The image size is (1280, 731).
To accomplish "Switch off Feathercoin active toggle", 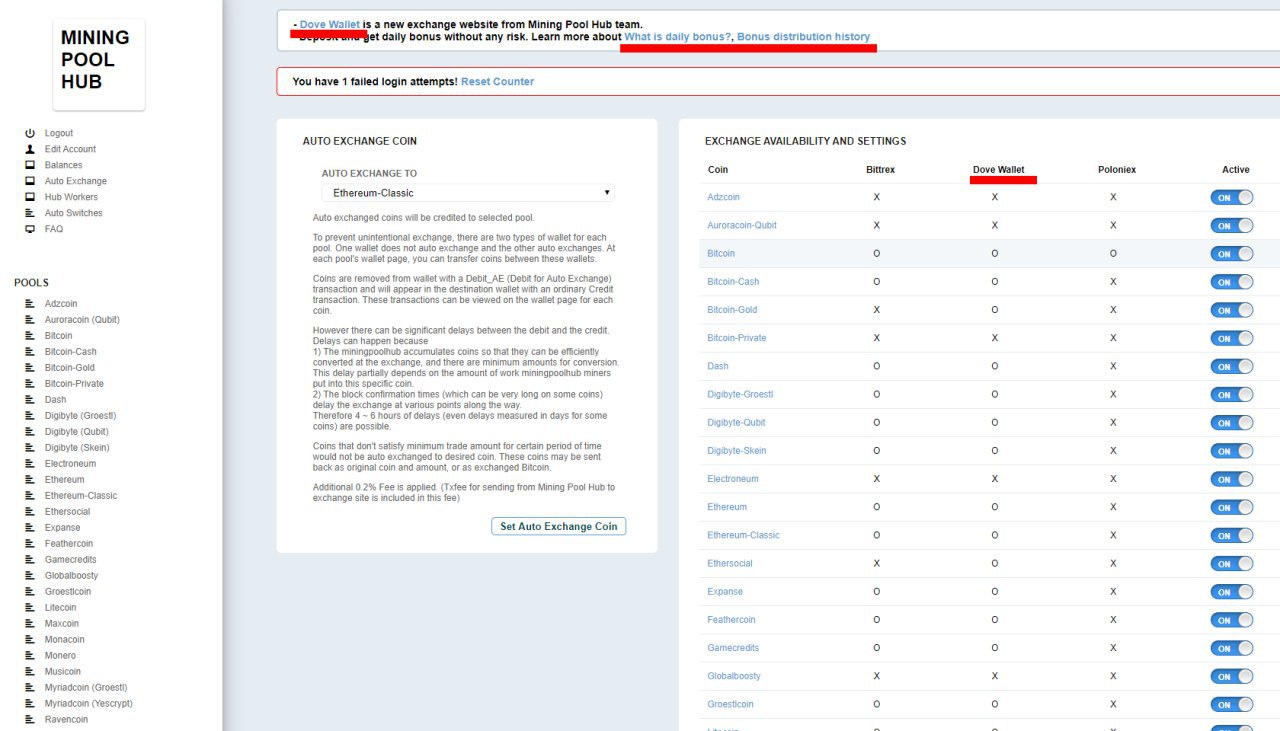I will [1232, 620].
